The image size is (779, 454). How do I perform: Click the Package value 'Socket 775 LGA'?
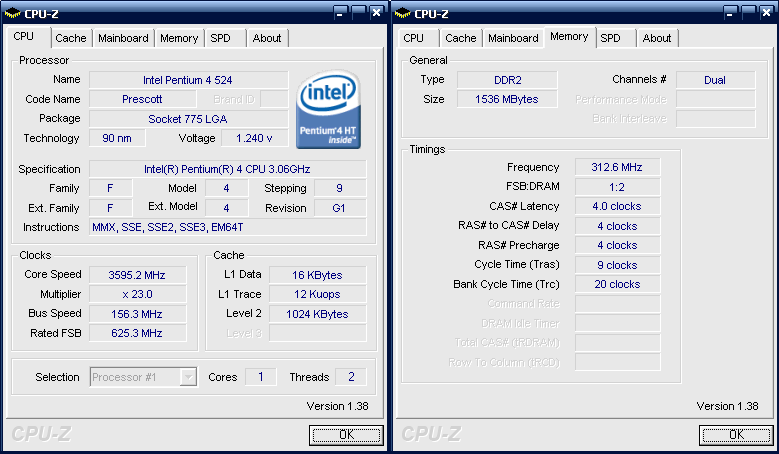tap(188, 119)
